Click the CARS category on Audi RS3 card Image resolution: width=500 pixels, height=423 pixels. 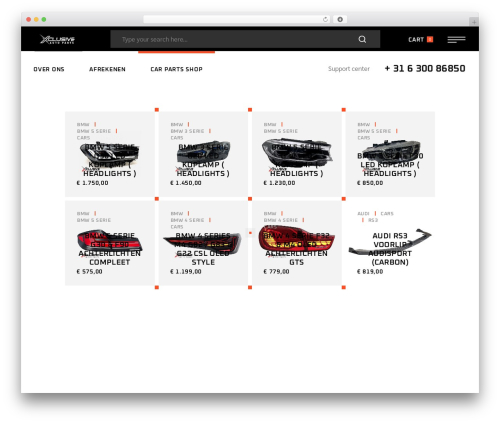coord(387,213)
